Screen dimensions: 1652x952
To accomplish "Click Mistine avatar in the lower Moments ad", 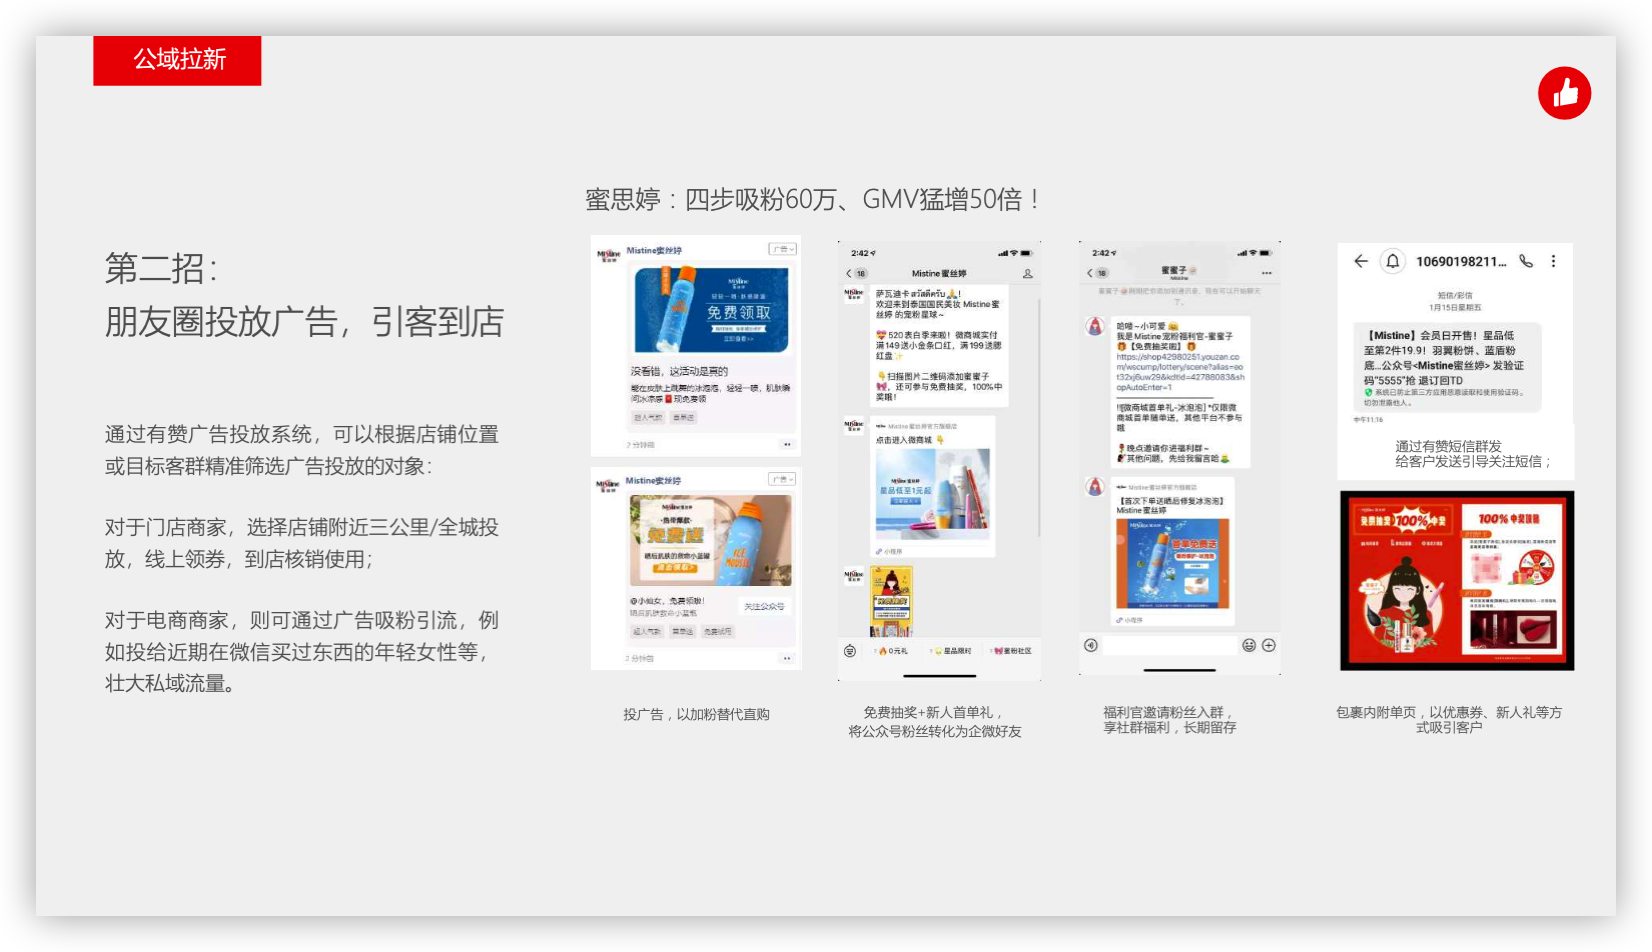I will coord(607,485).
